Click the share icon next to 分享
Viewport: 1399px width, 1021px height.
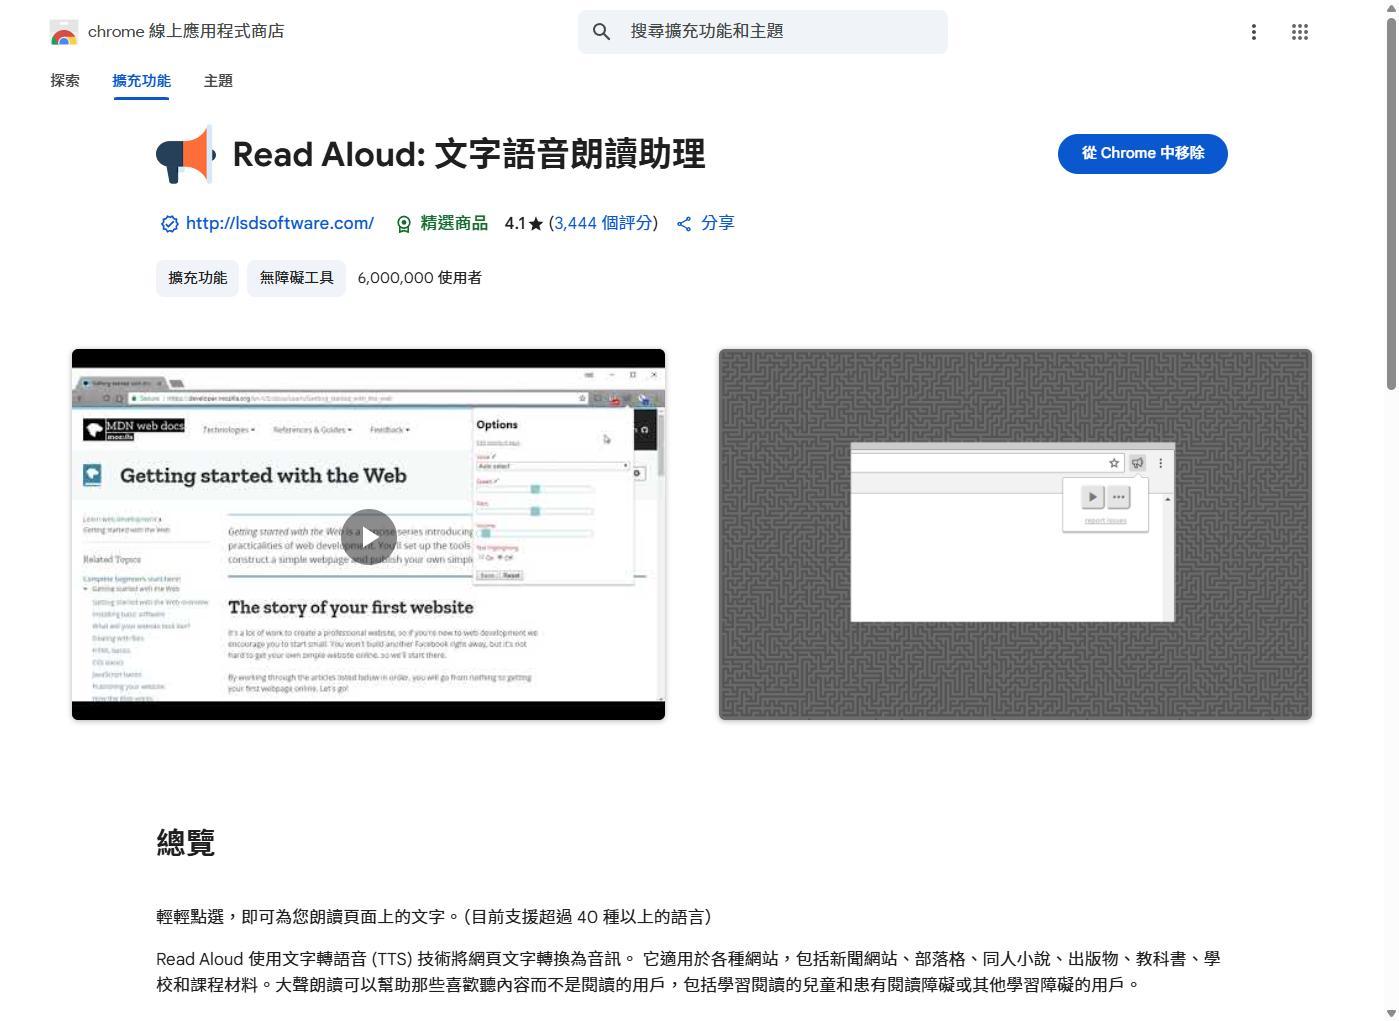(686, 223)
